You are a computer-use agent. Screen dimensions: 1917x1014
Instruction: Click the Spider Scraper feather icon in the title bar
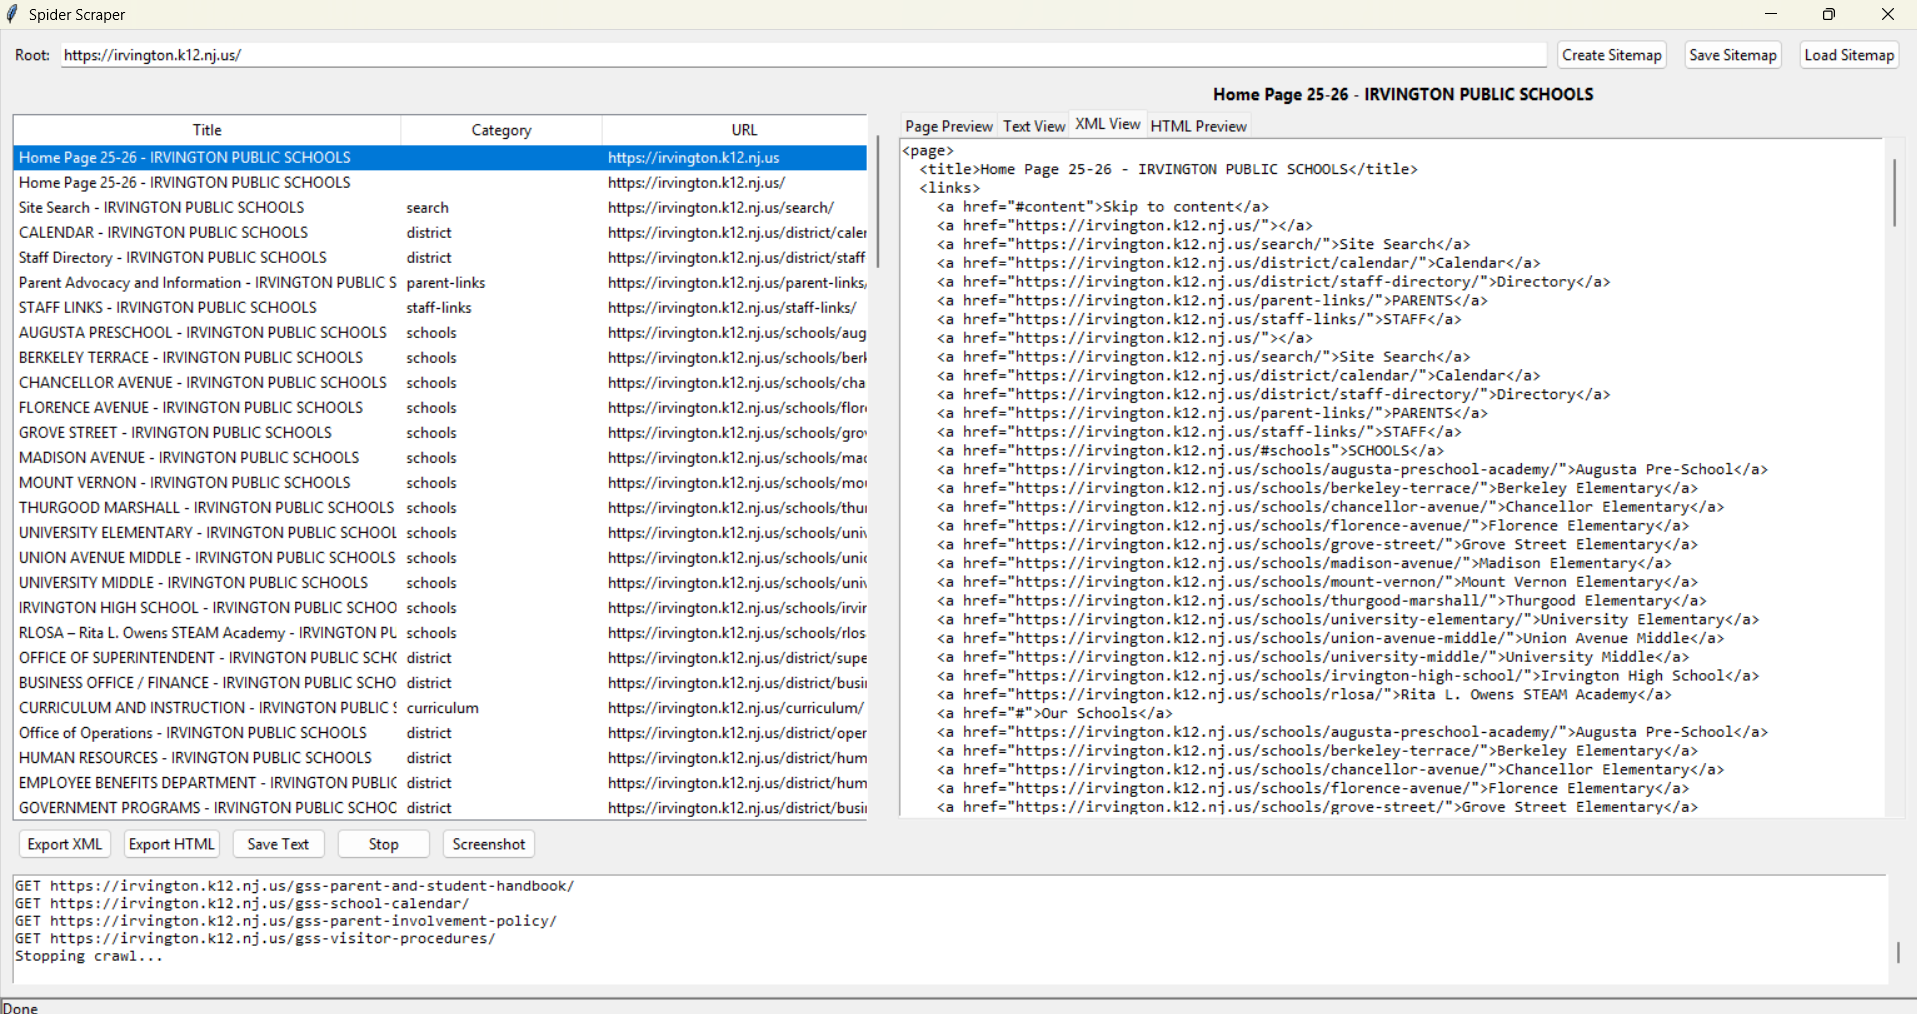[x=12, y=14]
